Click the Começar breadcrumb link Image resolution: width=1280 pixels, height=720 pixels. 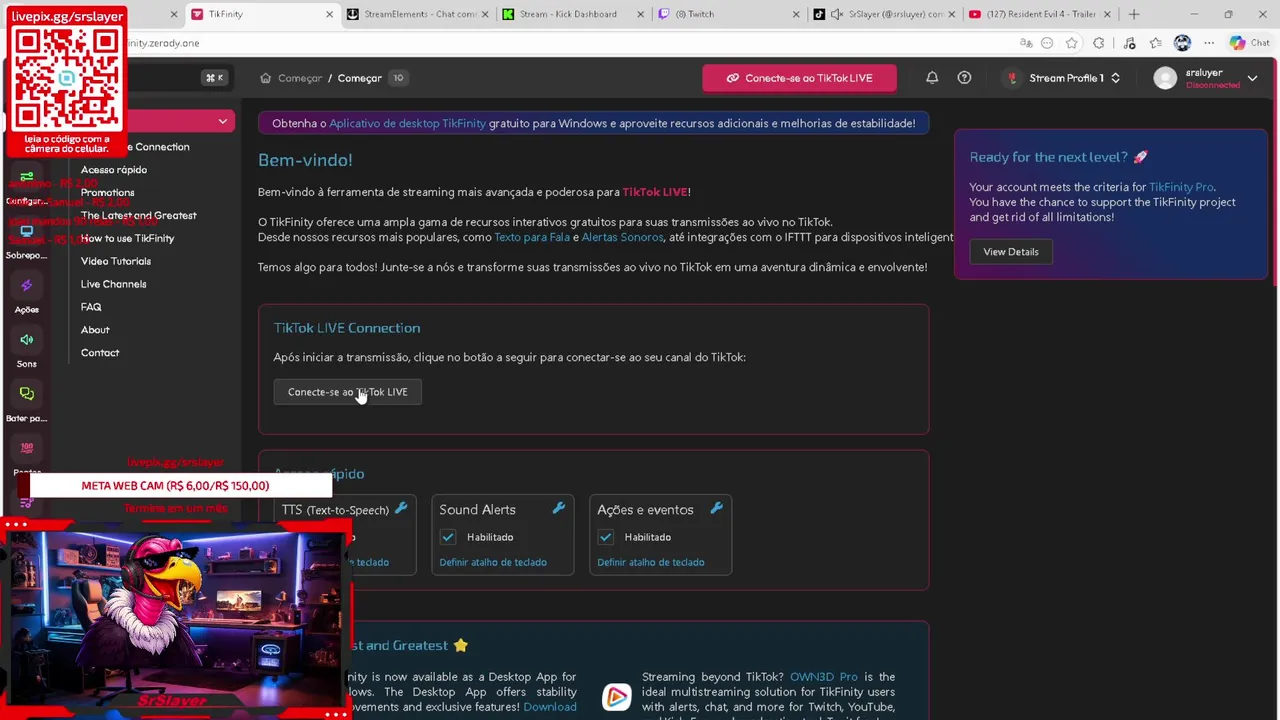(300, 78)
